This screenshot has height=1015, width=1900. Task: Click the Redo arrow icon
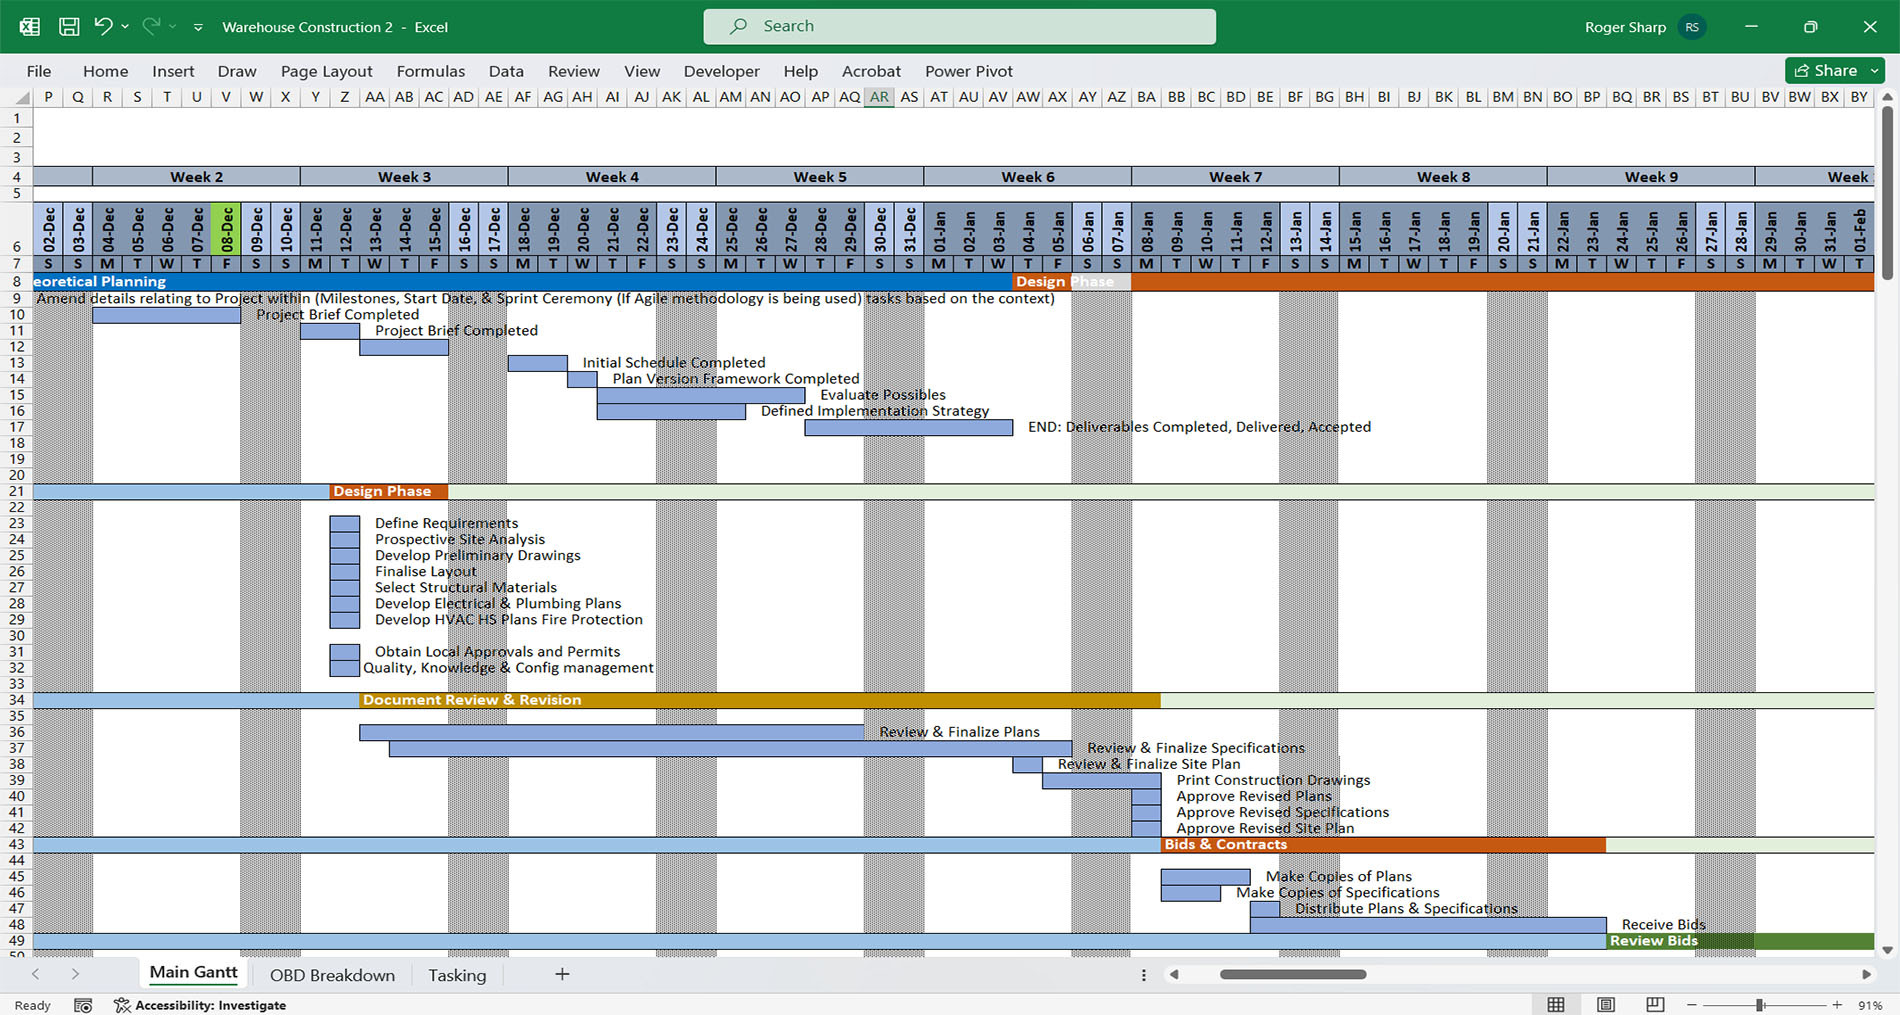[x=152, y=26]
